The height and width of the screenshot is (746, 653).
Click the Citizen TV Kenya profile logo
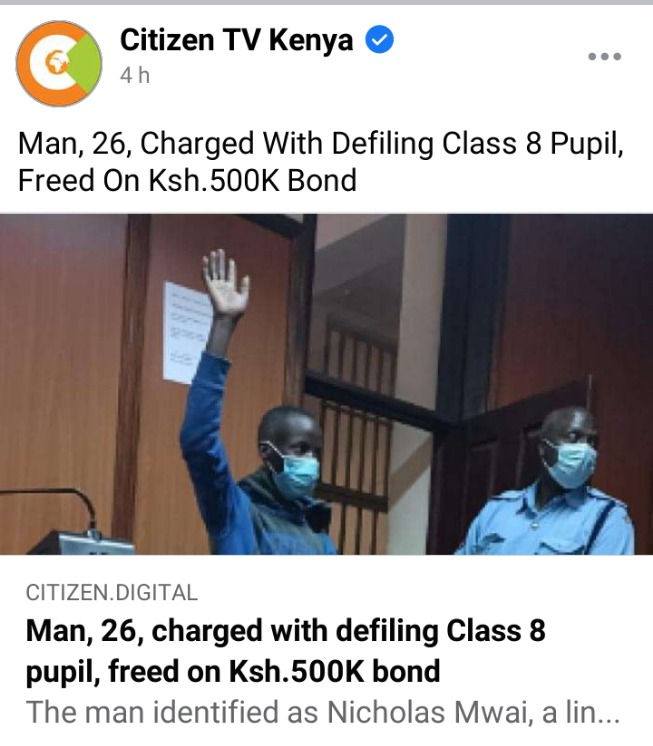click(x=59, y=63)
